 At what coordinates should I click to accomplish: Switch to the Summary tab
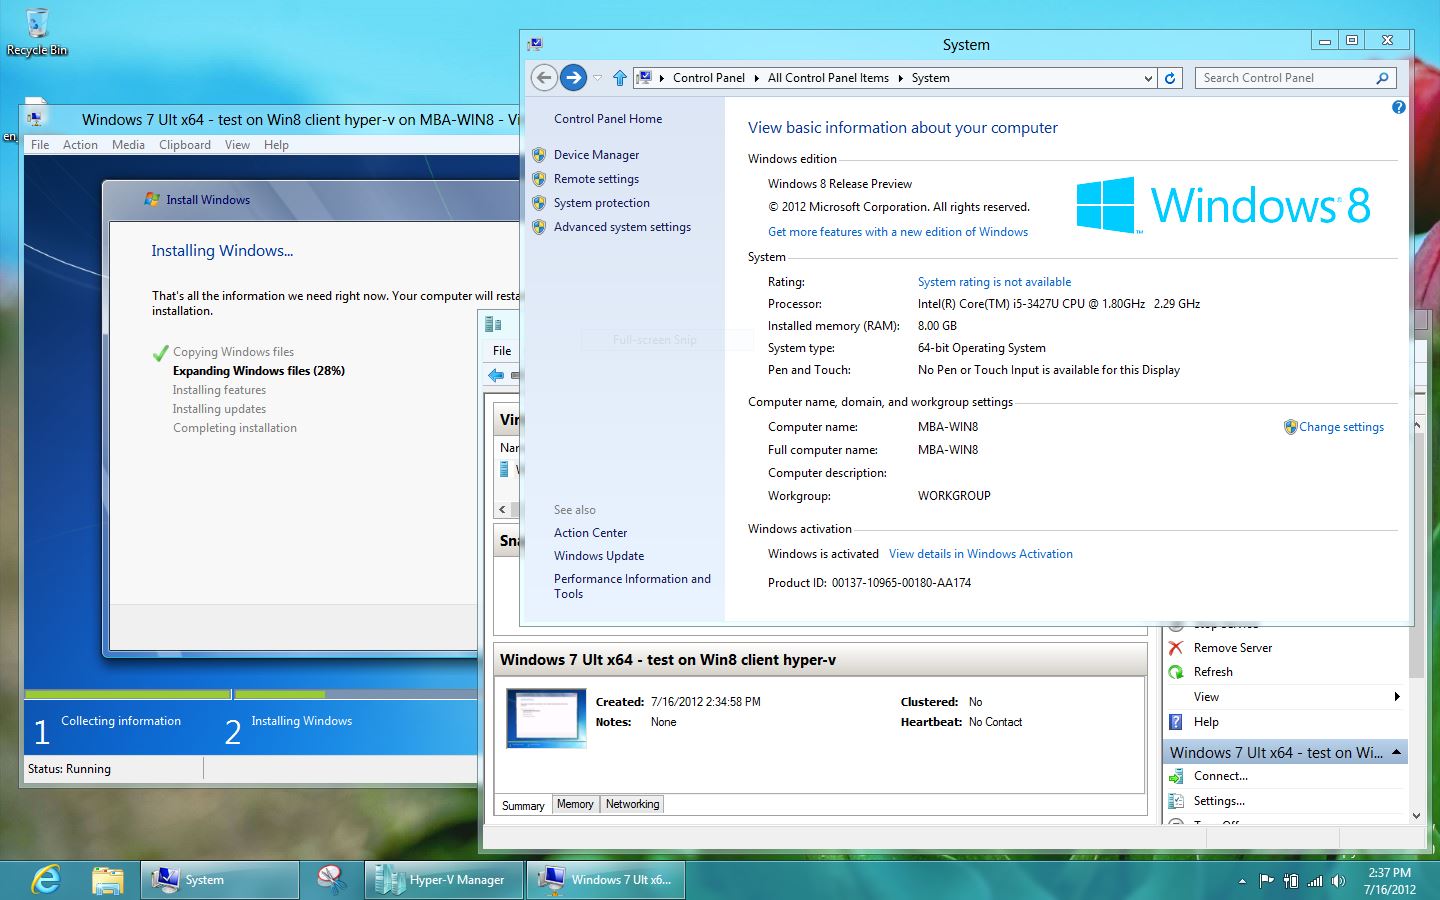click(523, 805)
